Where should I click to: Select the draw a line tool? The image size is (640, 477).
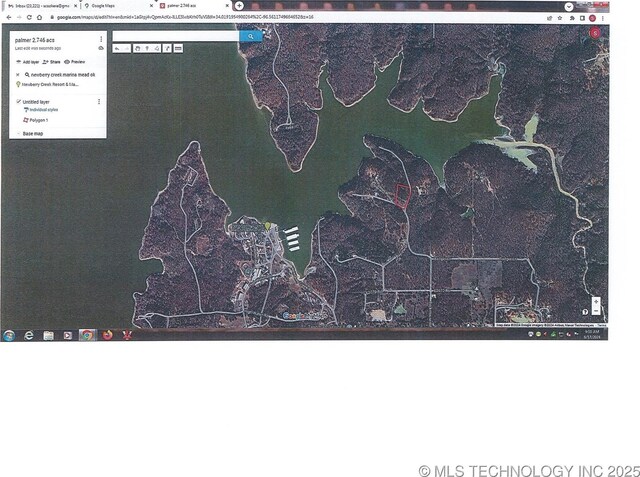[157, 49]
